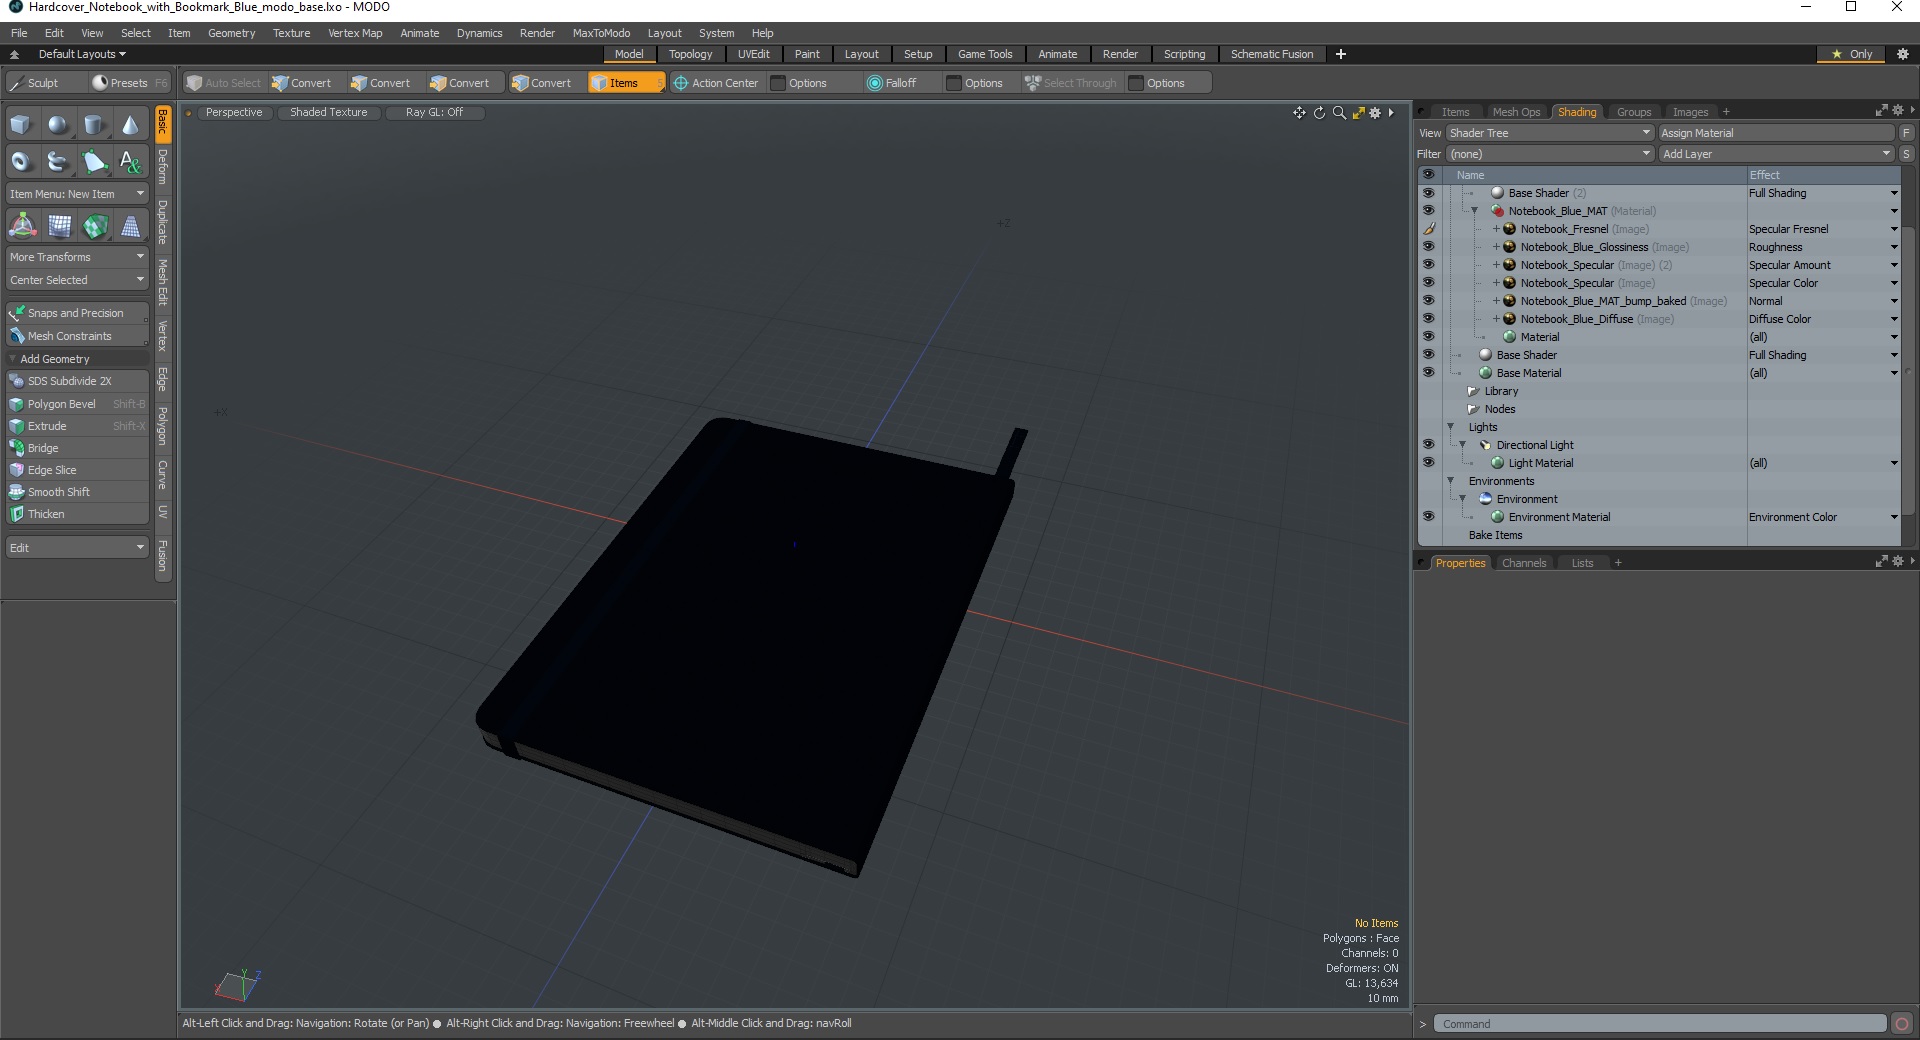Viewport: 1920px width, 1040px height.
Task: Select the text tool icon
Action: pyautogui.click(x=130, y=161)
